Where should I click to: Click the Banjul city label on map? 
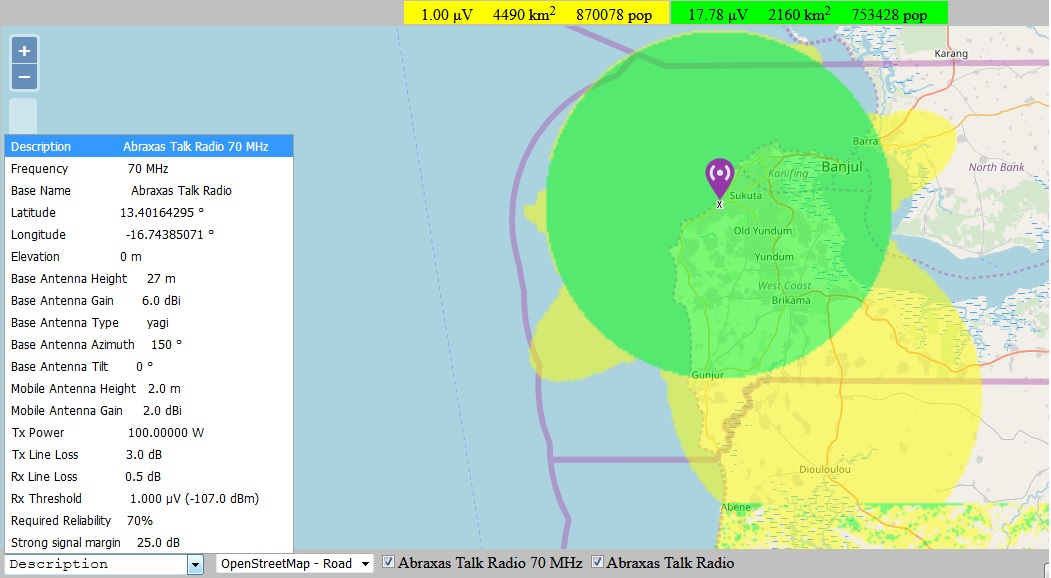click(840, 167)
